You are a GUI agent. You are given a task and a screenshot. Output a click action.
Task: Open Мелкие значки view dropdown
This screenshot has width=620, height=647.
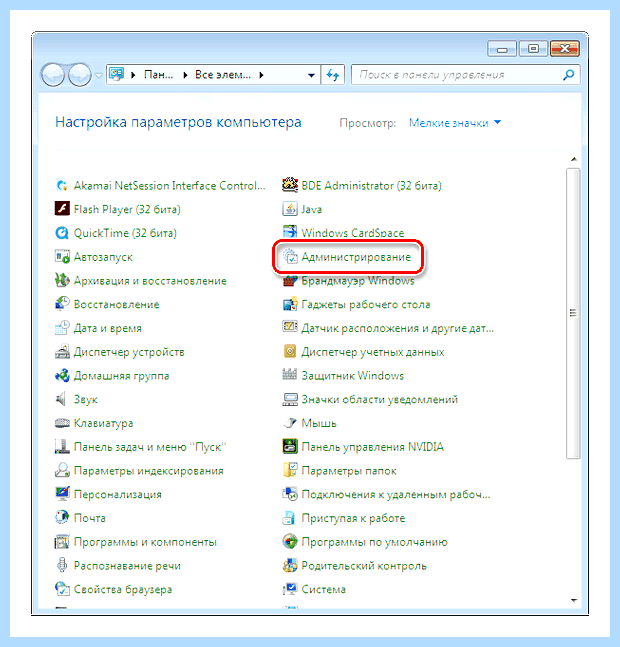pos(455,123)
